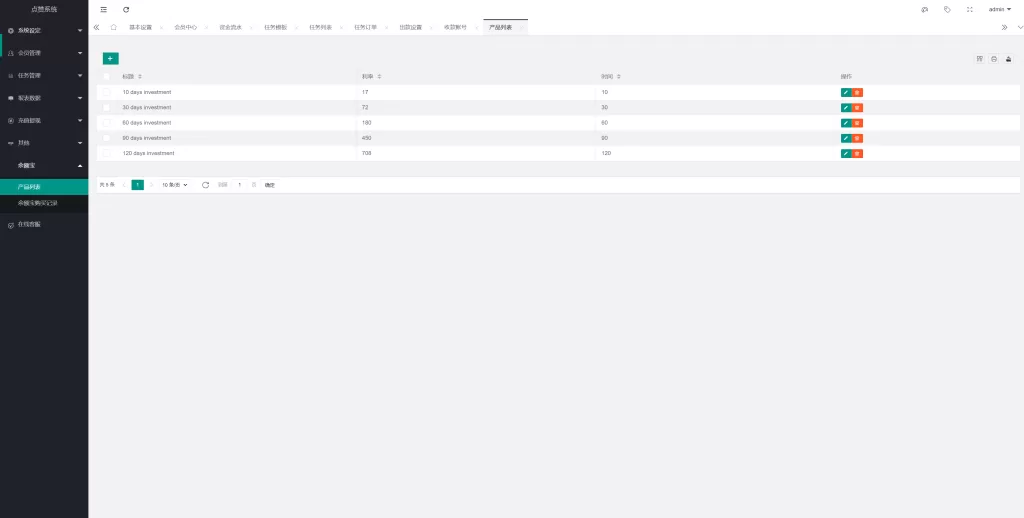Open the column filter icon above table
This screenshot has width=1024, height=518.
pyautogui.click(x=979, y=59)
